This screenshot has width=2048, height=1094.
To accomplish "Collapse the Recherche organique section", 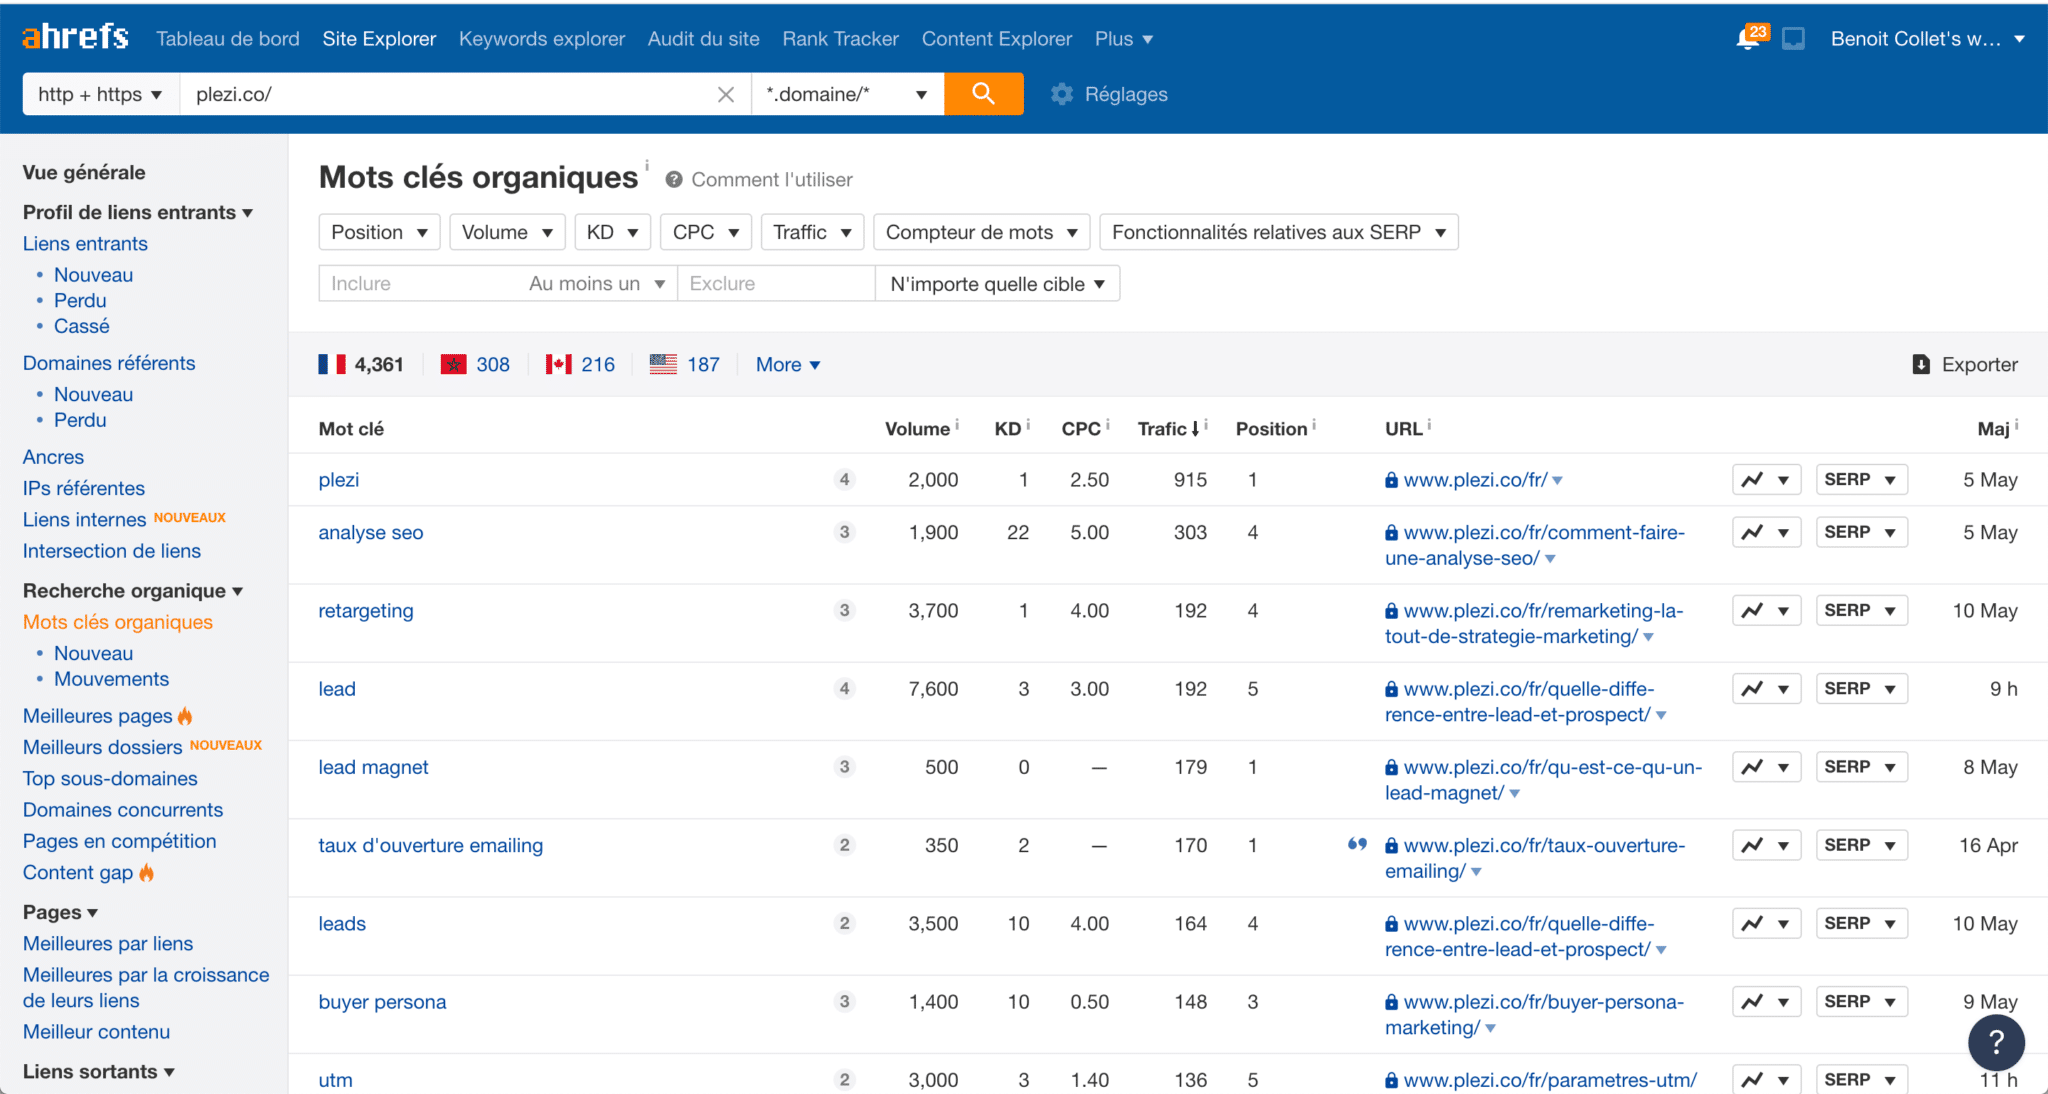I will 133,591.
